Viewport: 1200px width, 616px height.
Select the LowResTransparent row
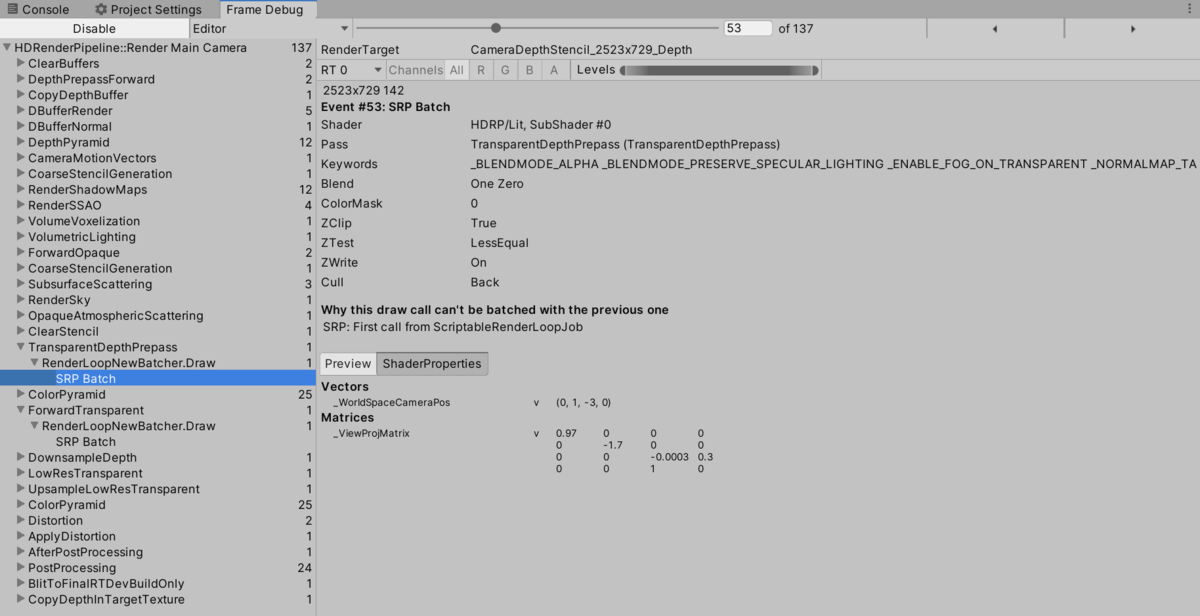pyautogui.click(x=158, y=474)
